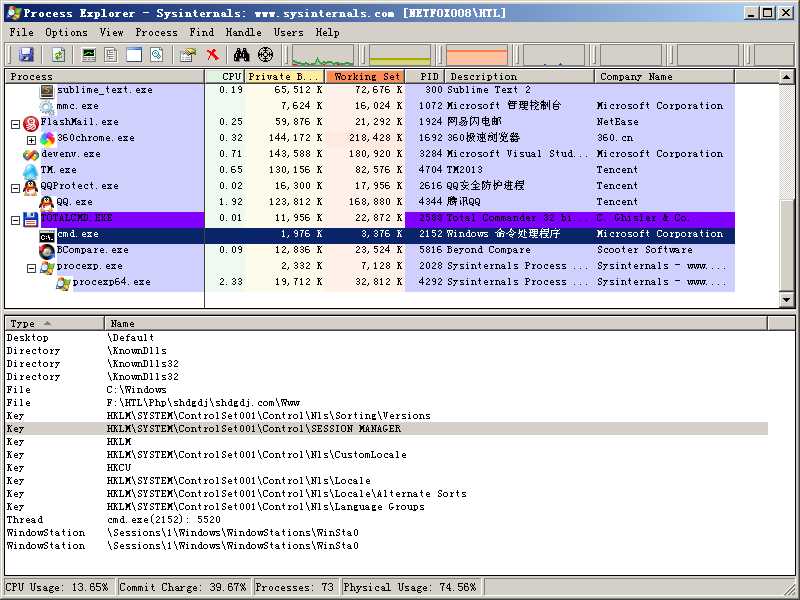Select the SESSION MANAGER key handle

click(x=386, y=429)
